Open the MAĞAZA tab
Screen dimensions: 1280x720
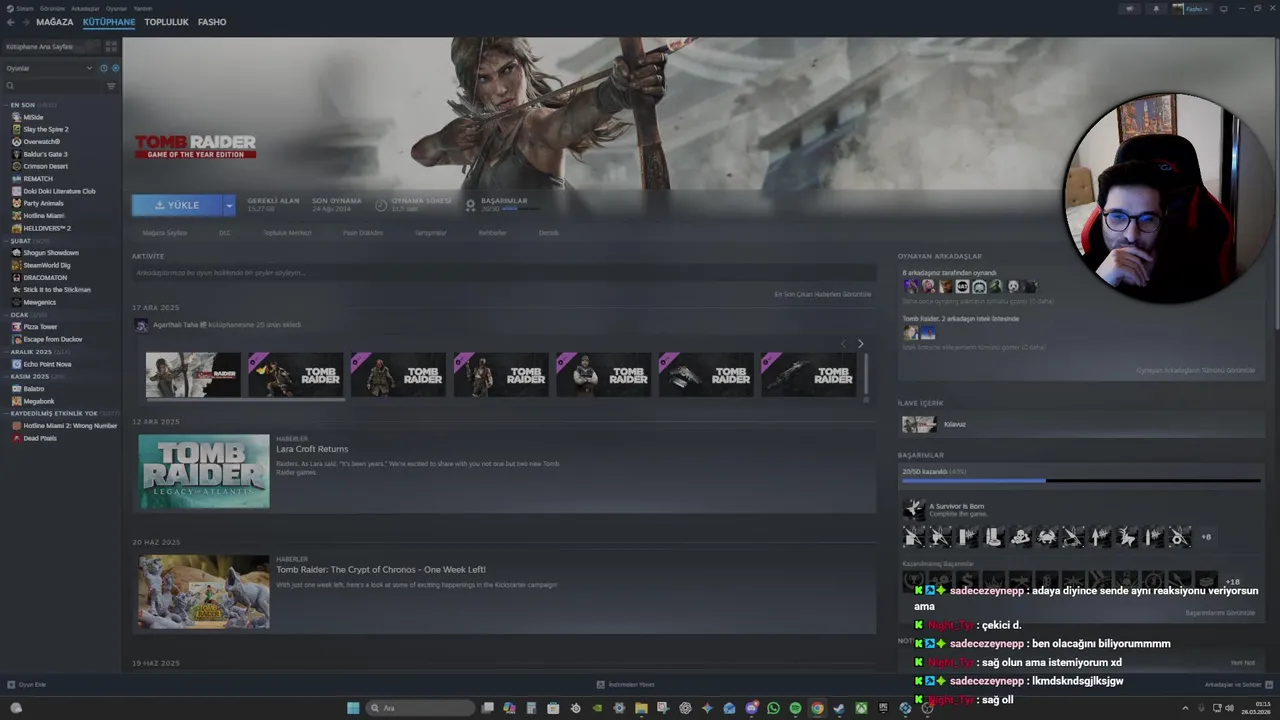[x=55, y=22]
